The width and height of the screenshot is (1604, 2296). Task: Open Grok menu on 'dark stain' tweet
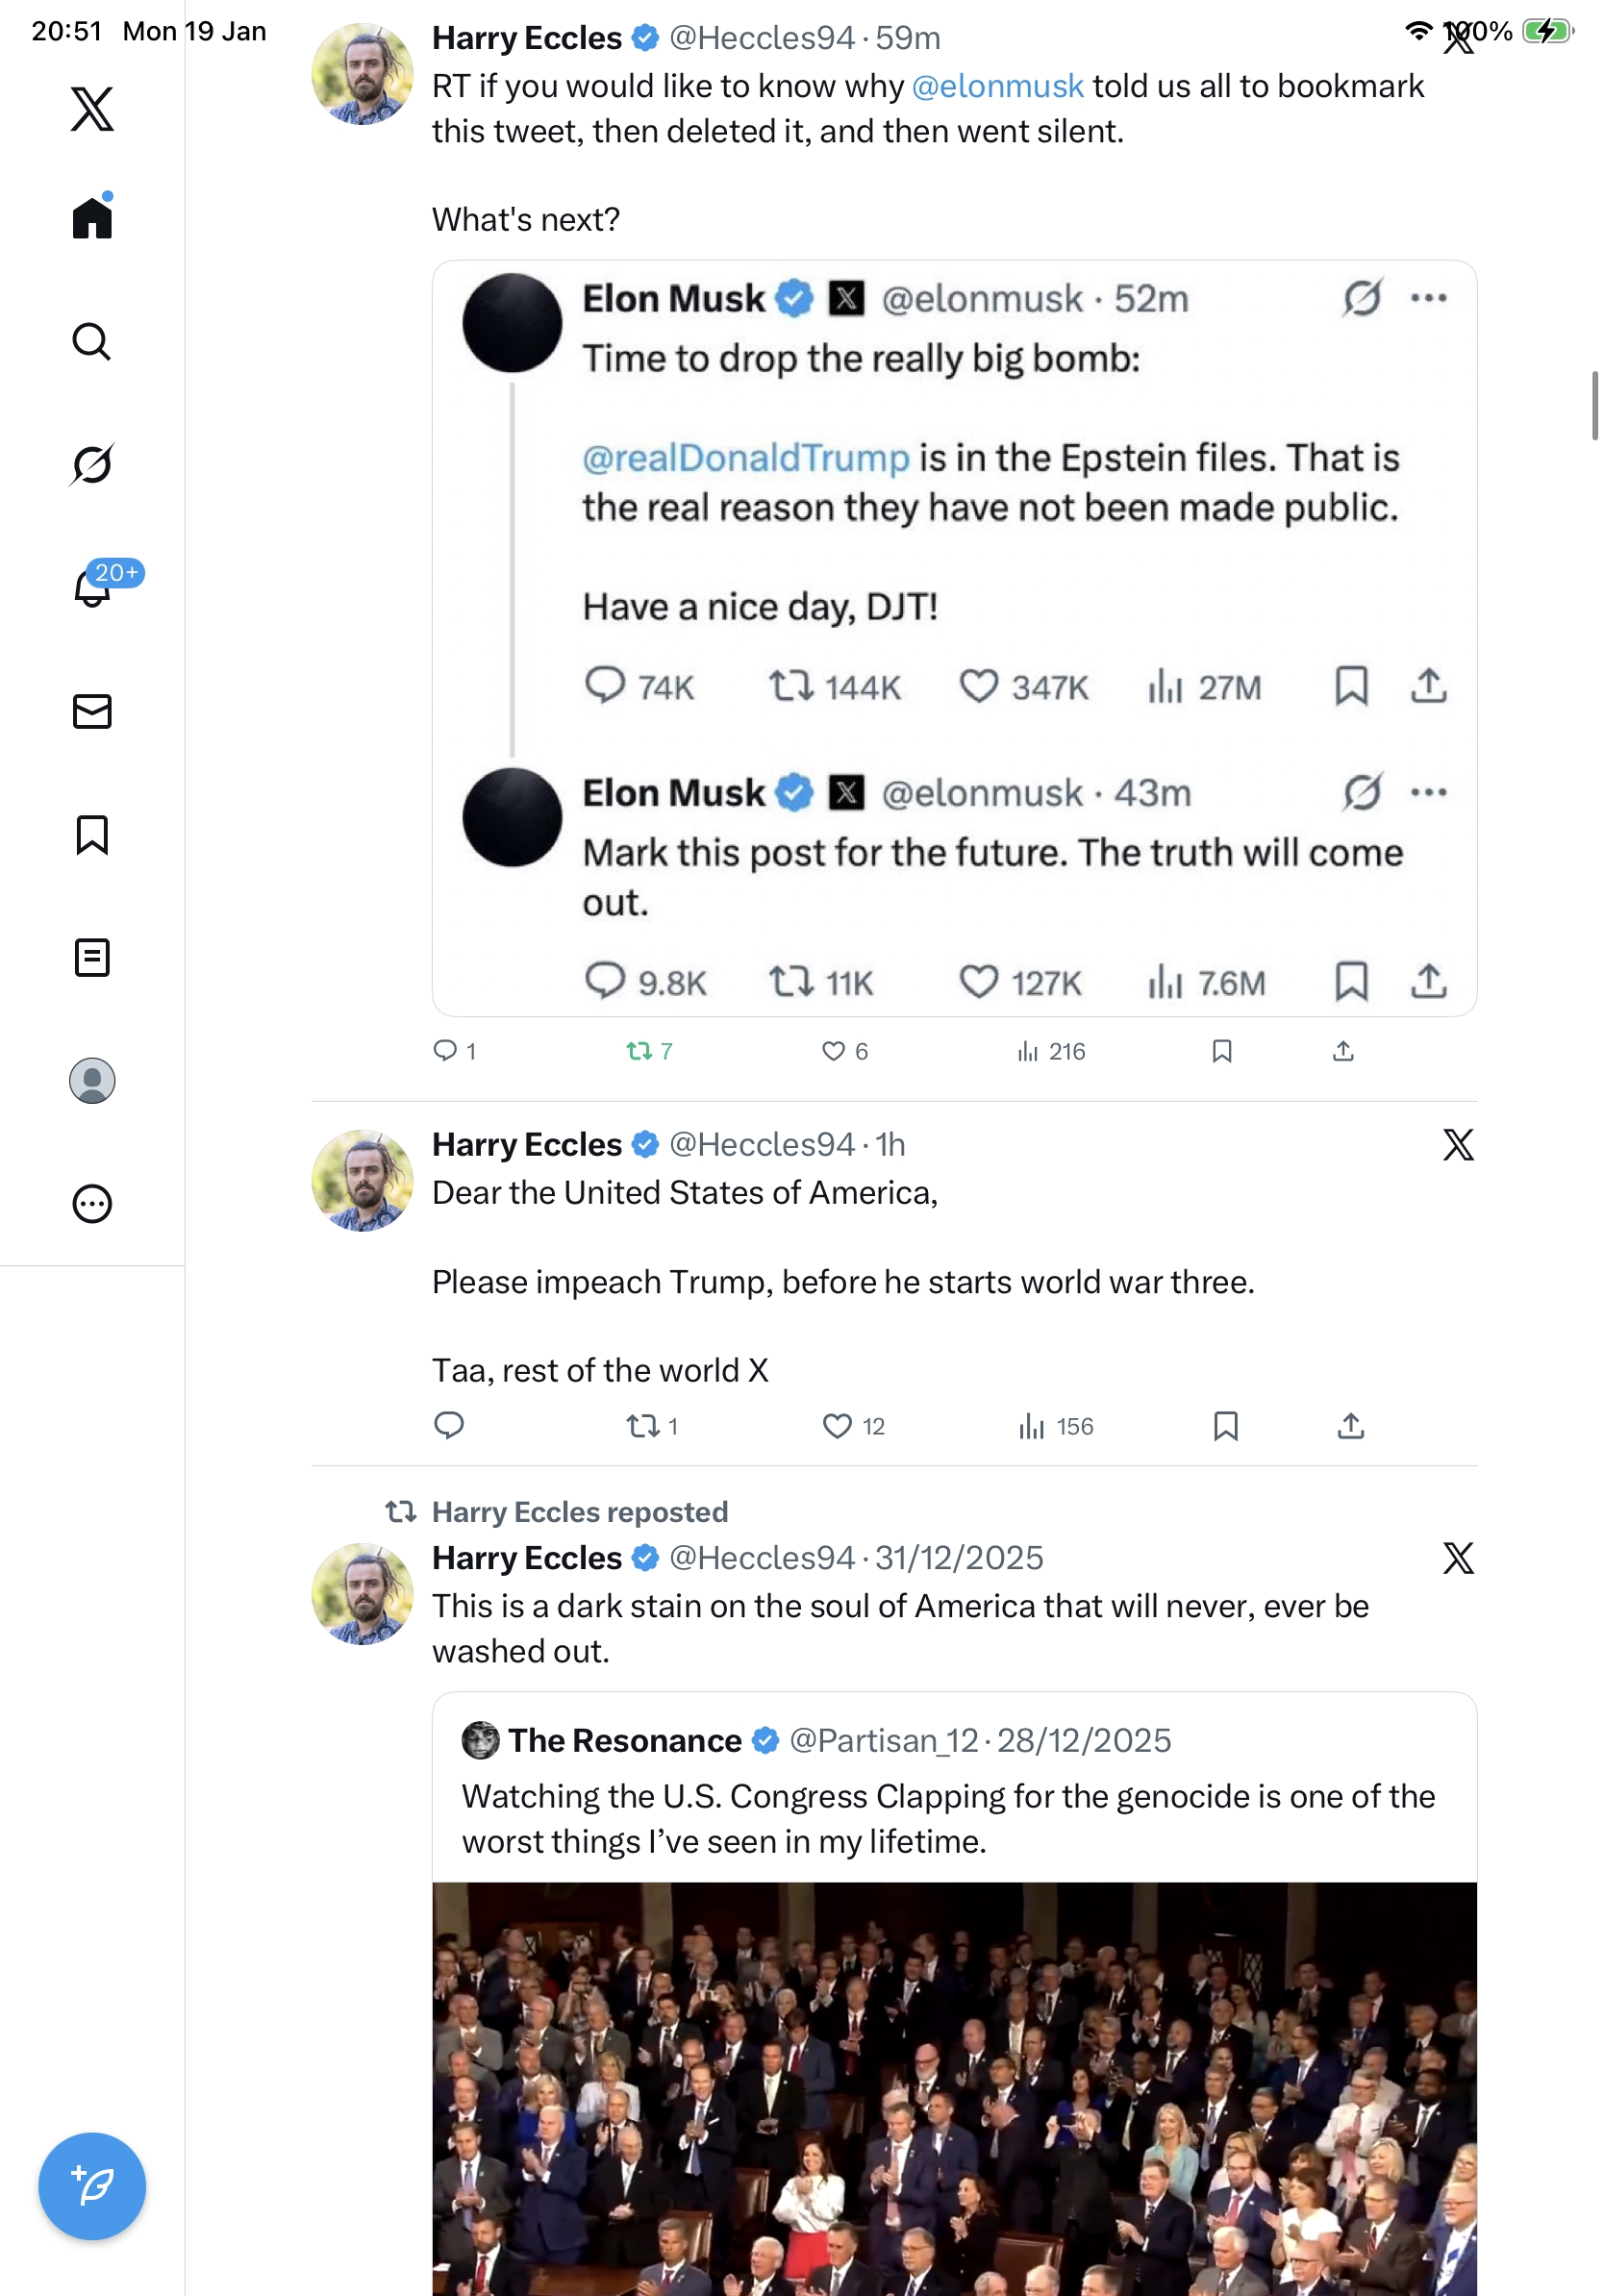pyautogui.click(x=1457, y=1557)
